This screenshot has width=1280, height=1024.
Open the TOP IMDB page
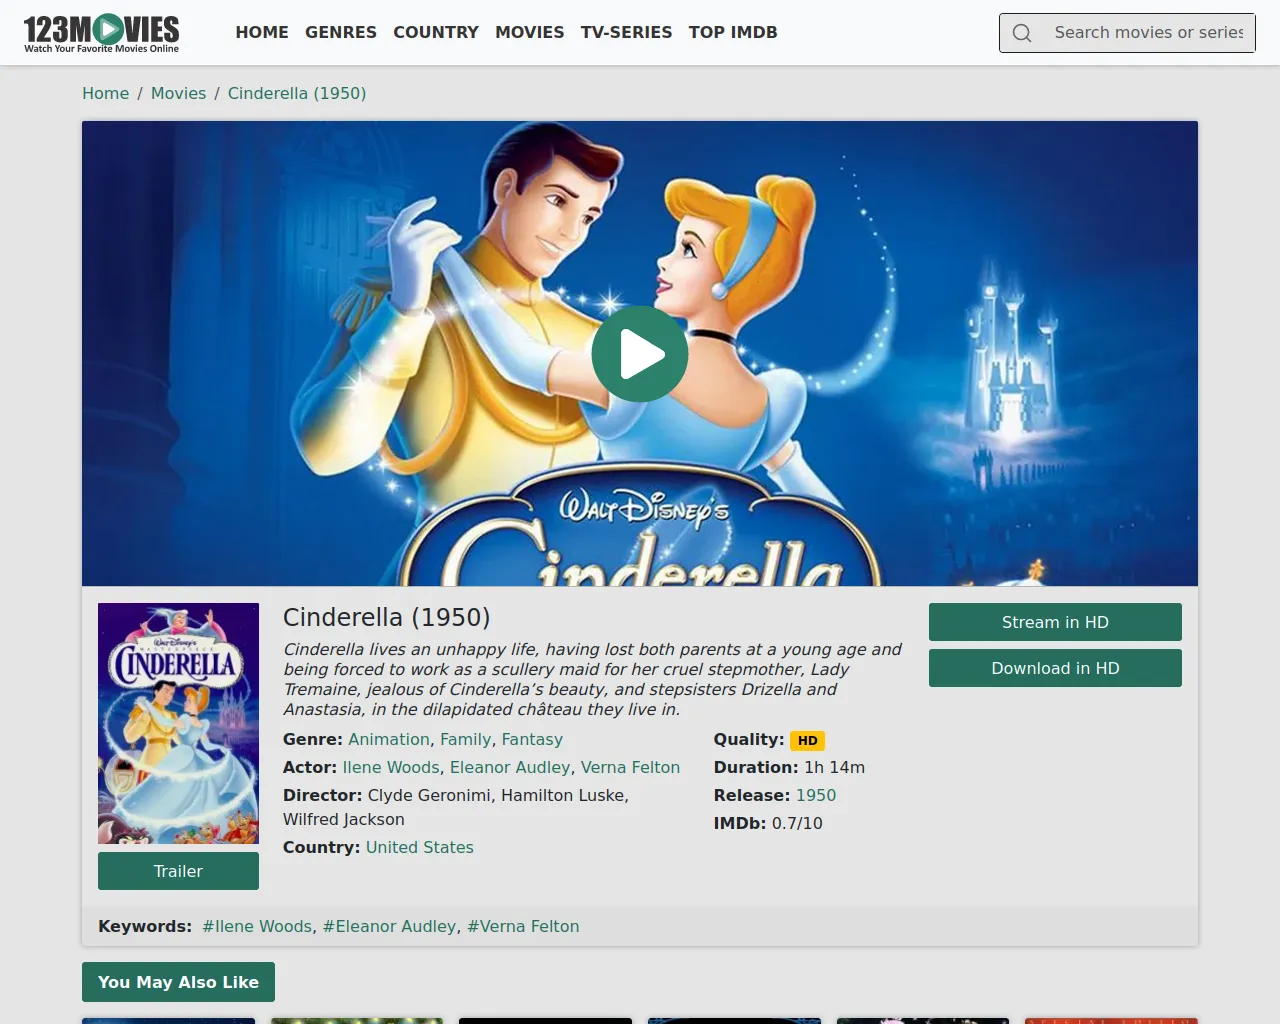point(733,32)
